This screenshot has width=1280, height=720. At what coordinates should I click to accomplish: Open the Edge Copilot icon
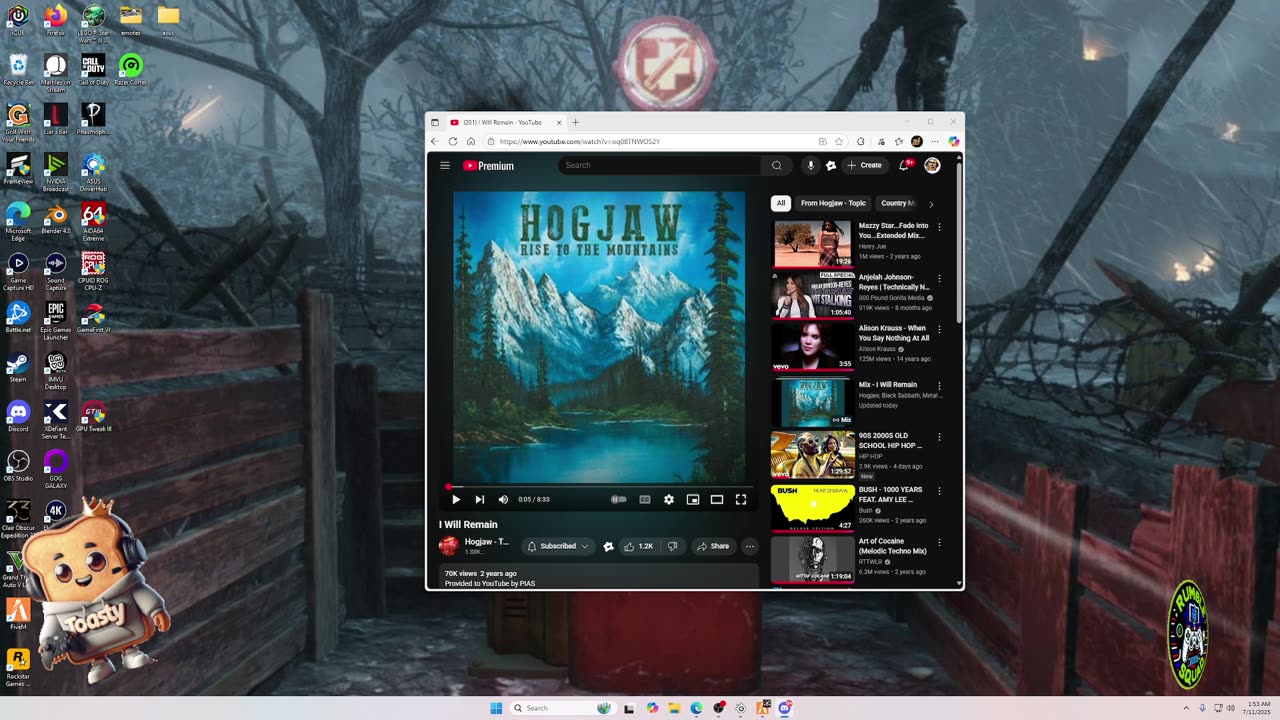pos(954,142)
